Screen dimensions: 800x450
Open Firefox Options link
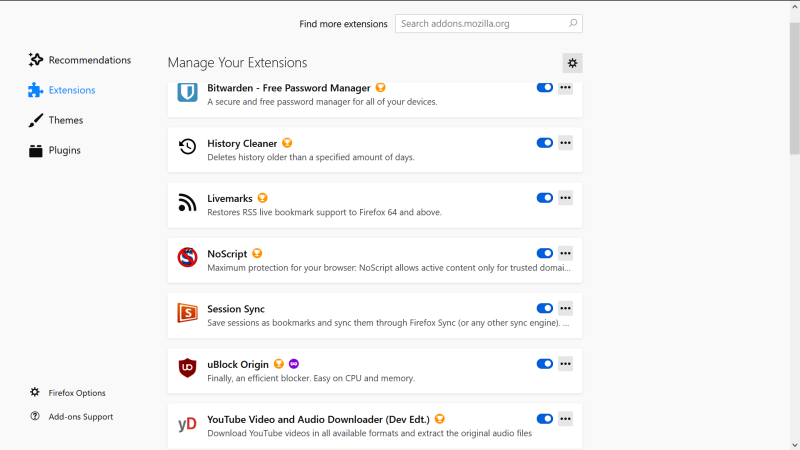click(x=76, y=393)
